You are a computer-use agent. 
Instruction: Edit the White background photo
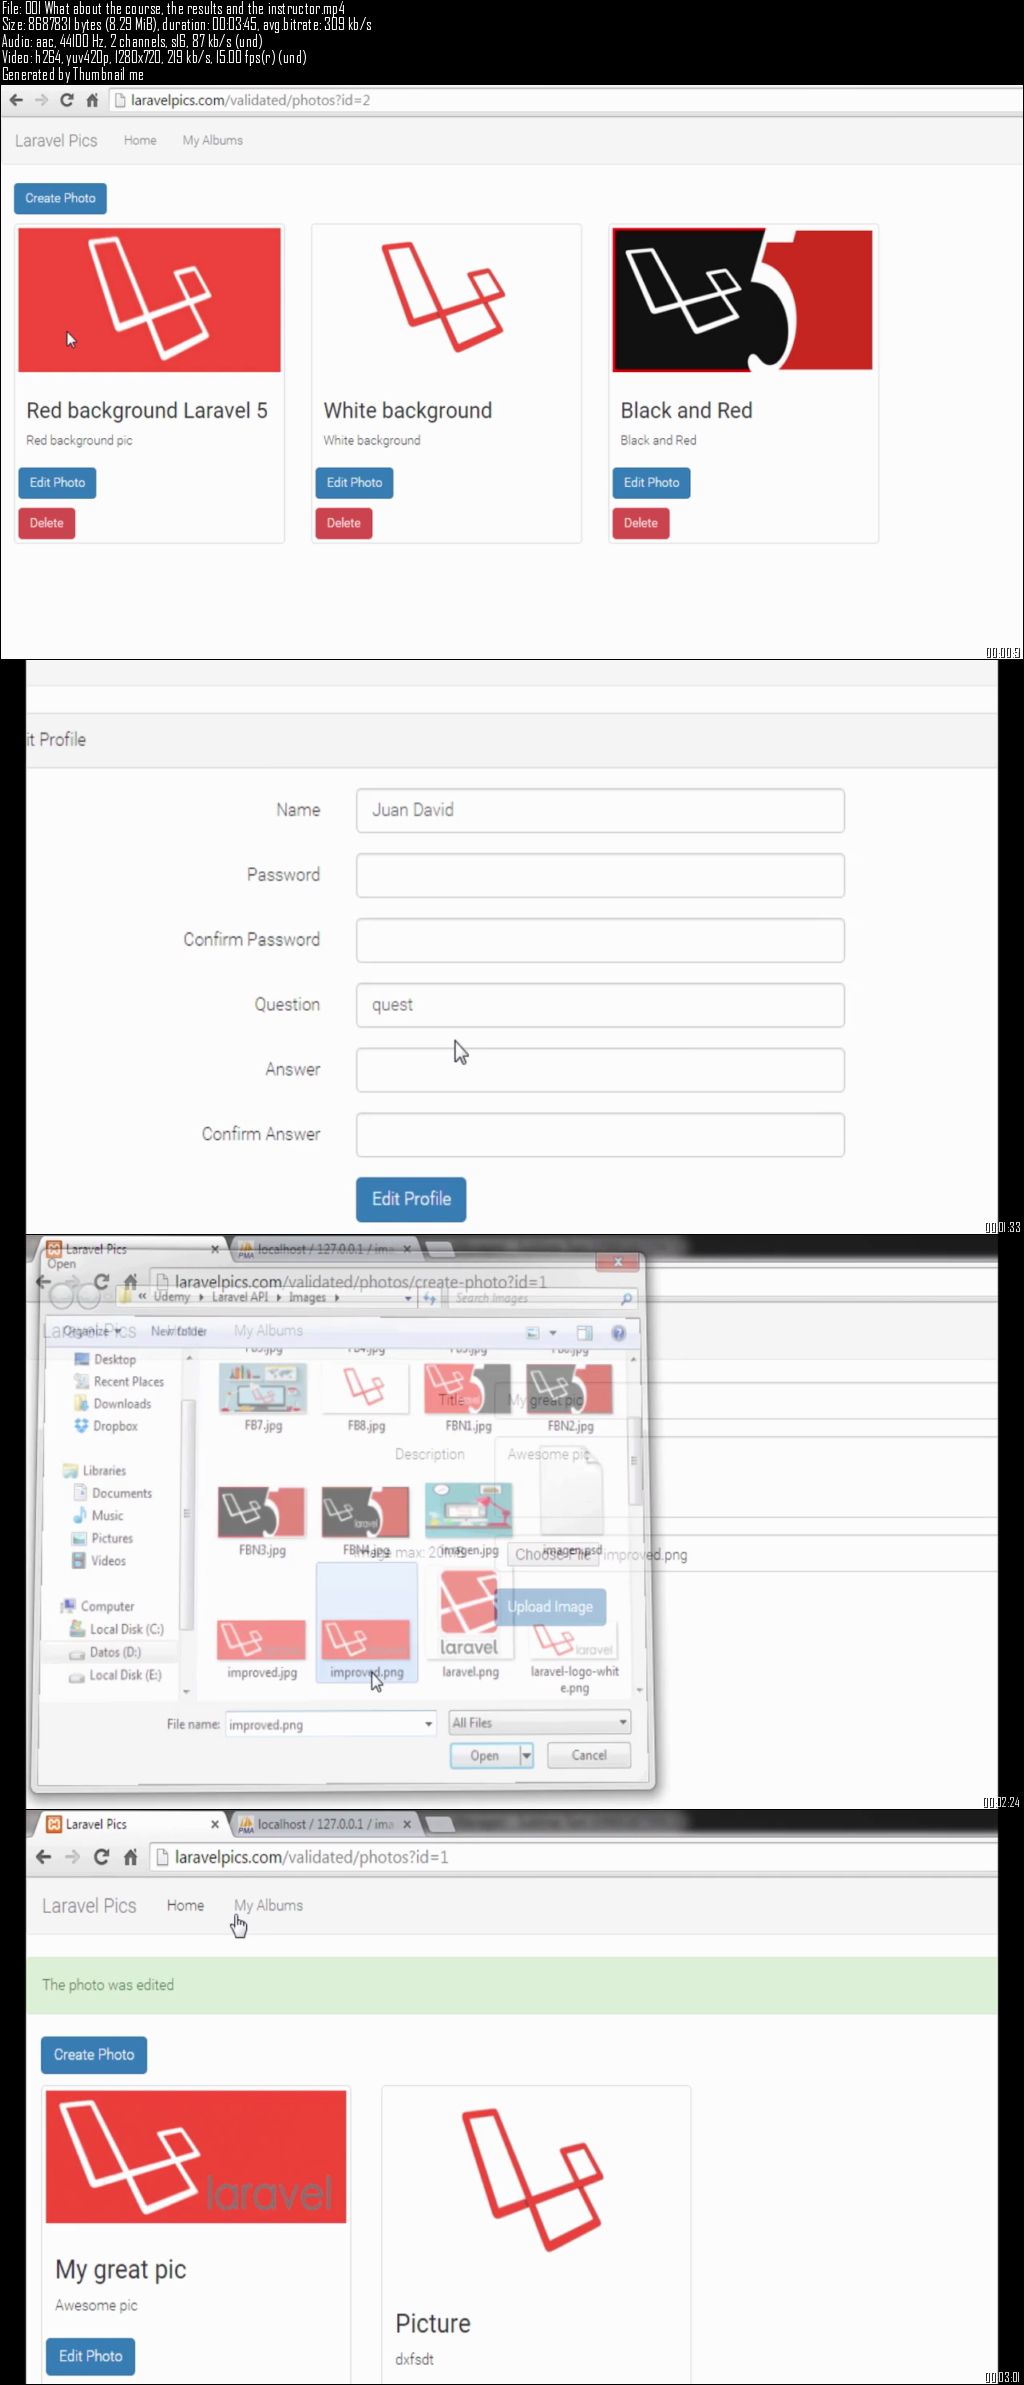354,482
